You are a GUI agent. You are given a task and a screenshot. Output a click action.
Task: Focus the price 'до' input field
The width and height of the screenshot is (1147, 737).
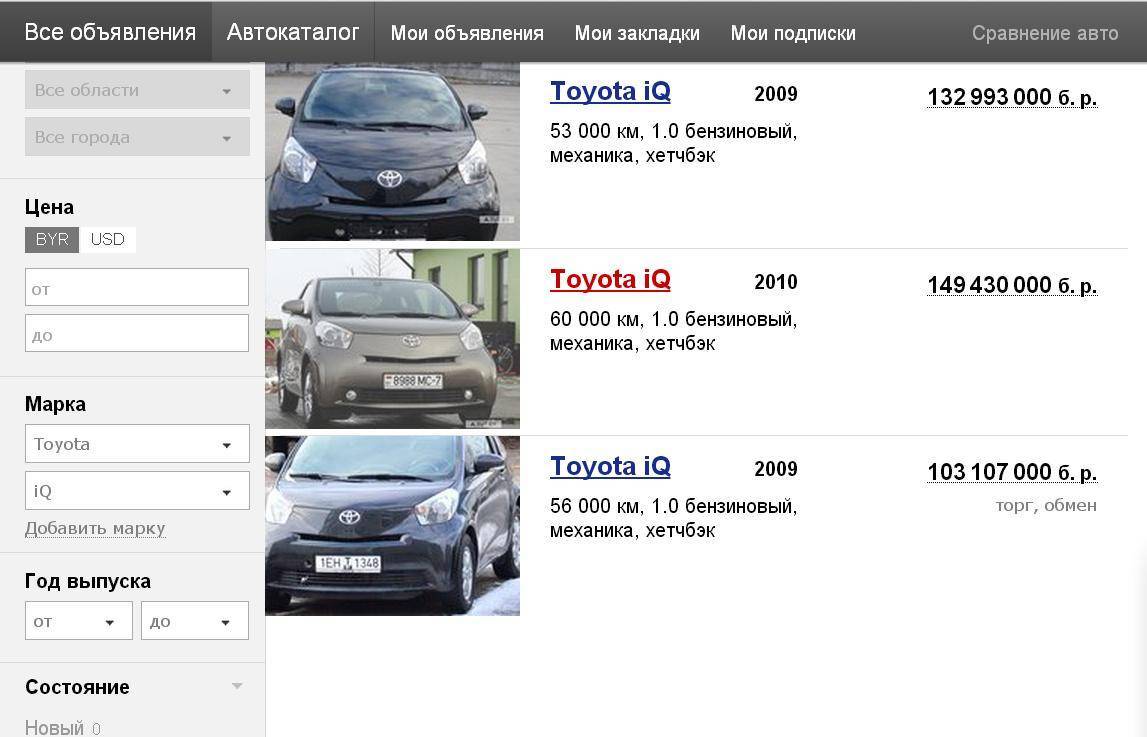pos(137,333)
